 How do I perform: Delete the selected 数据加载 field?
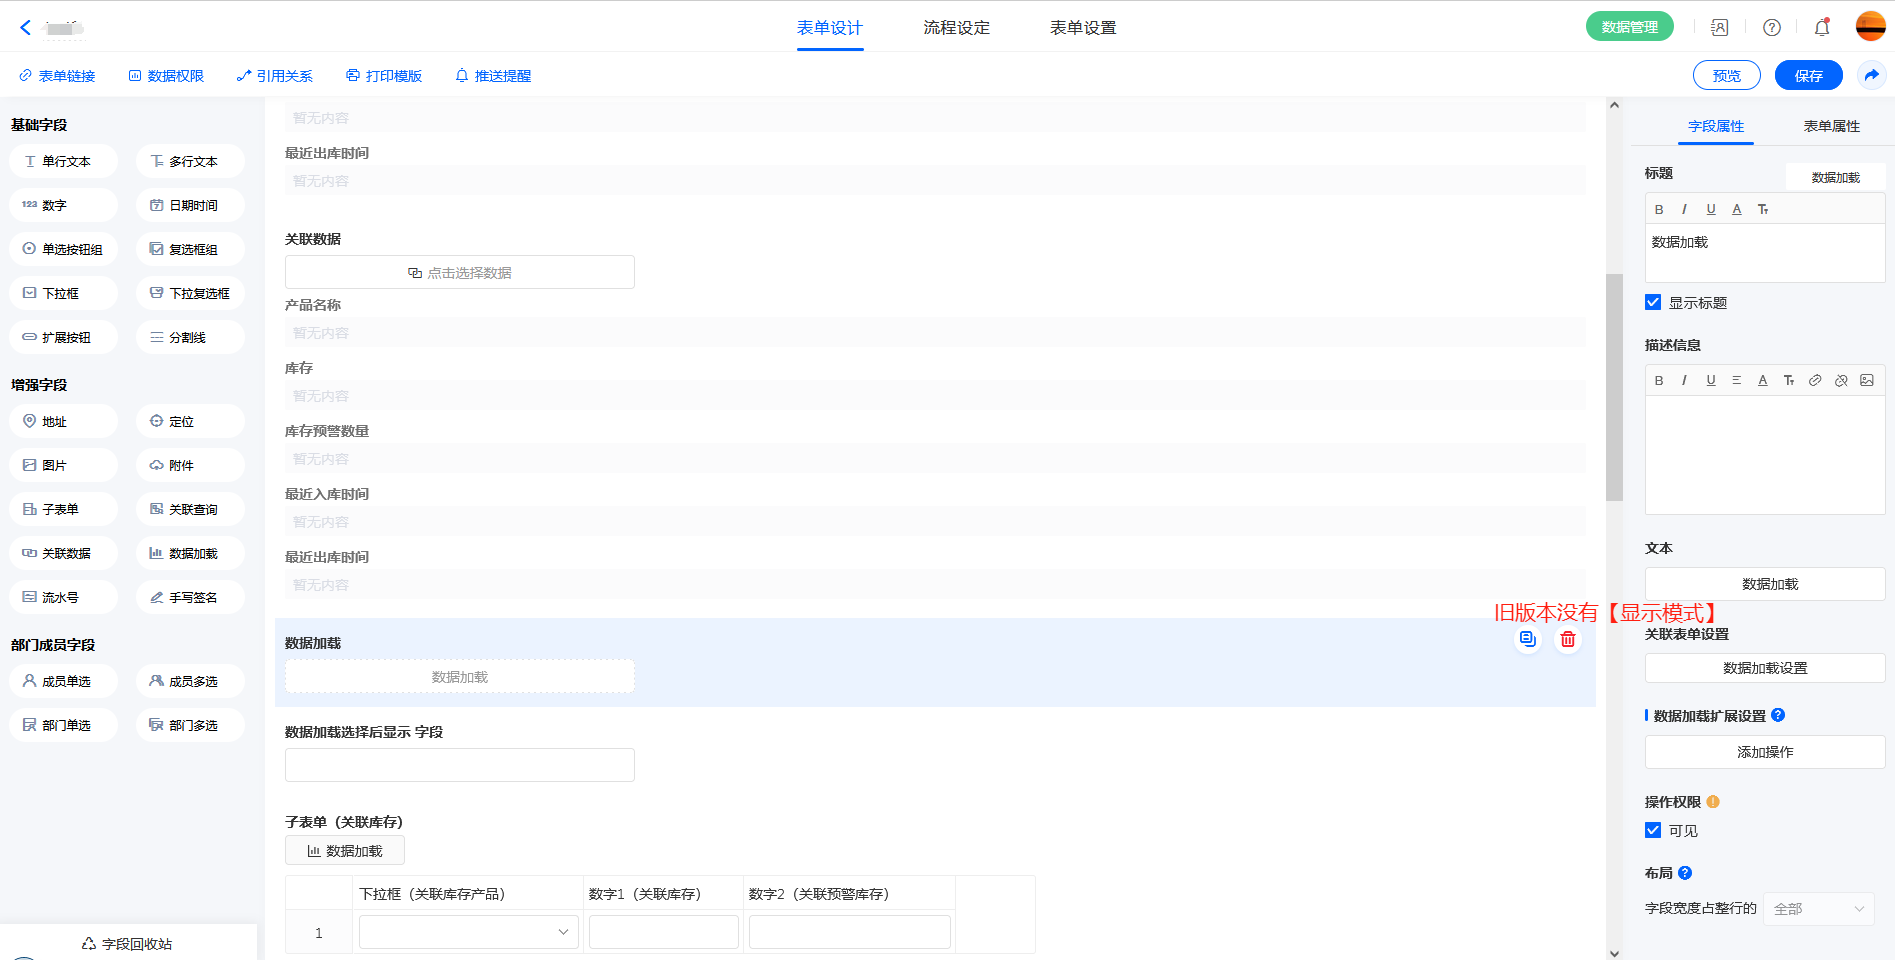(1567, 640)
